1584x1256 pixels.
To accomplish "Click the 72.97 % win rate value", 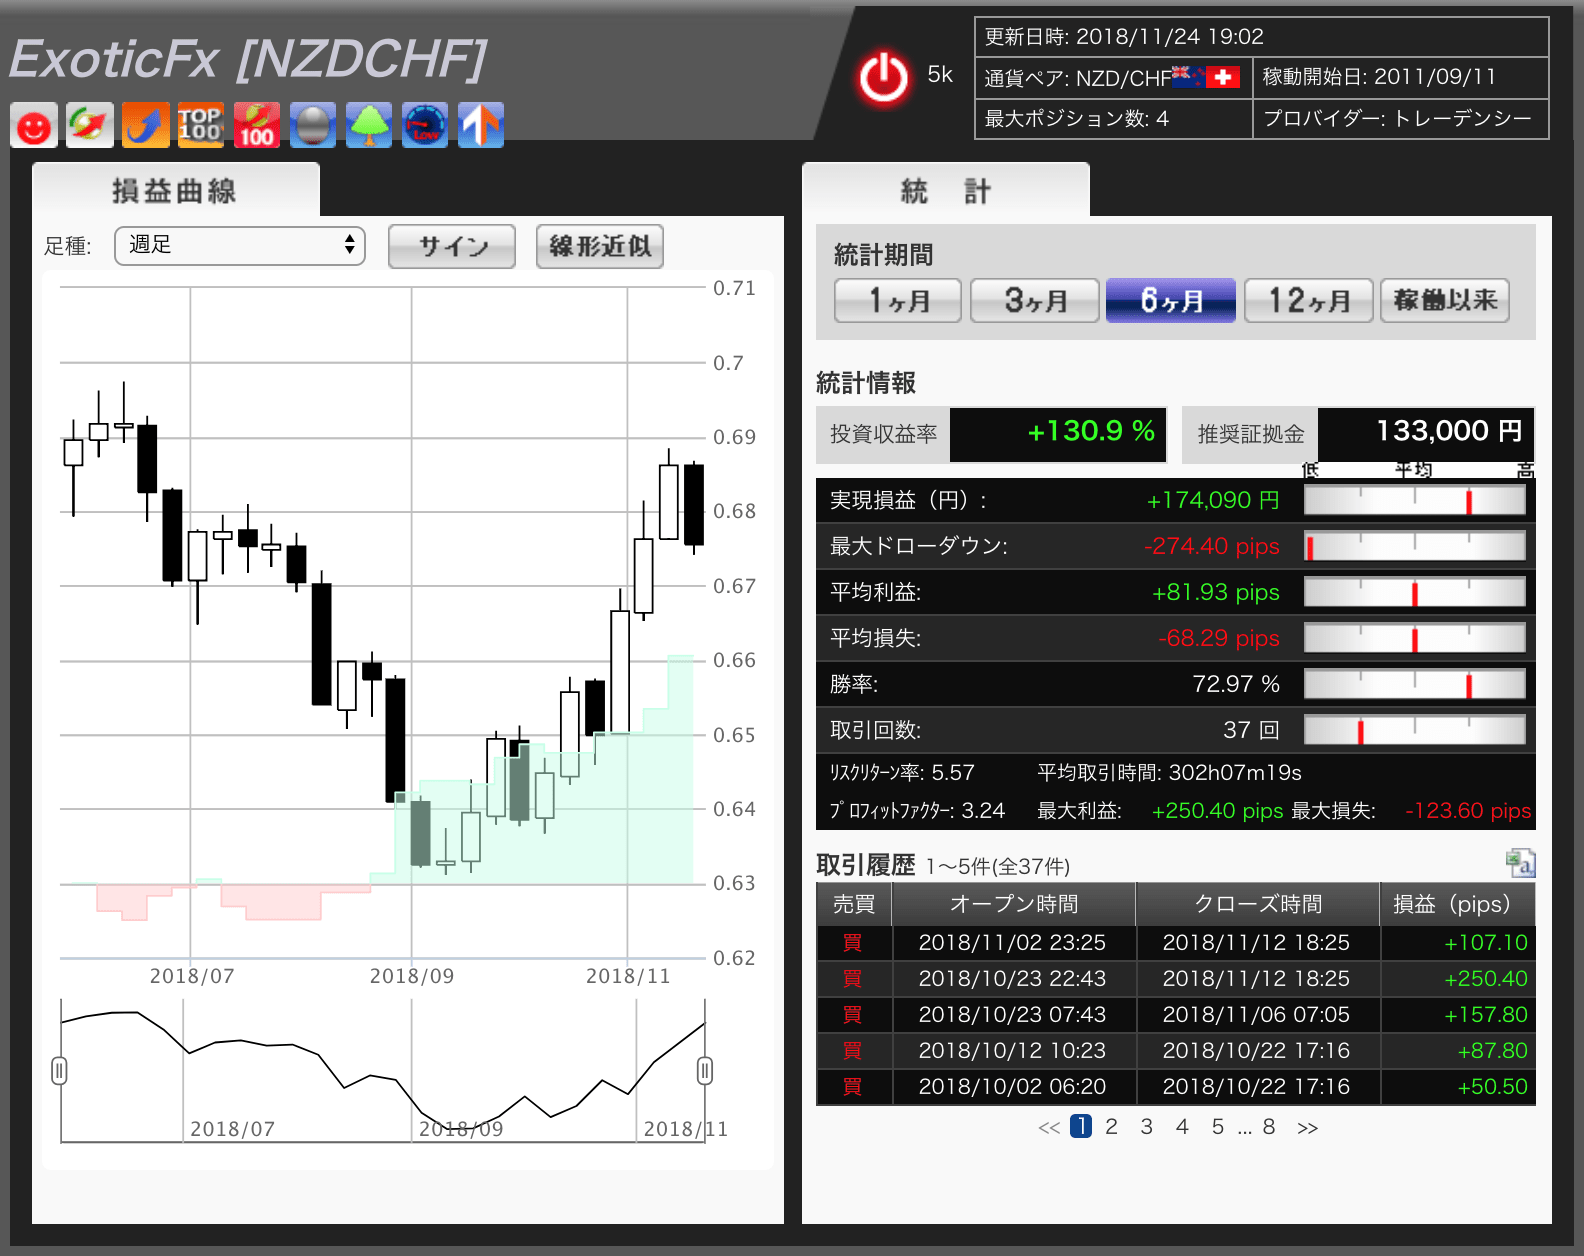I will 1236,684.
